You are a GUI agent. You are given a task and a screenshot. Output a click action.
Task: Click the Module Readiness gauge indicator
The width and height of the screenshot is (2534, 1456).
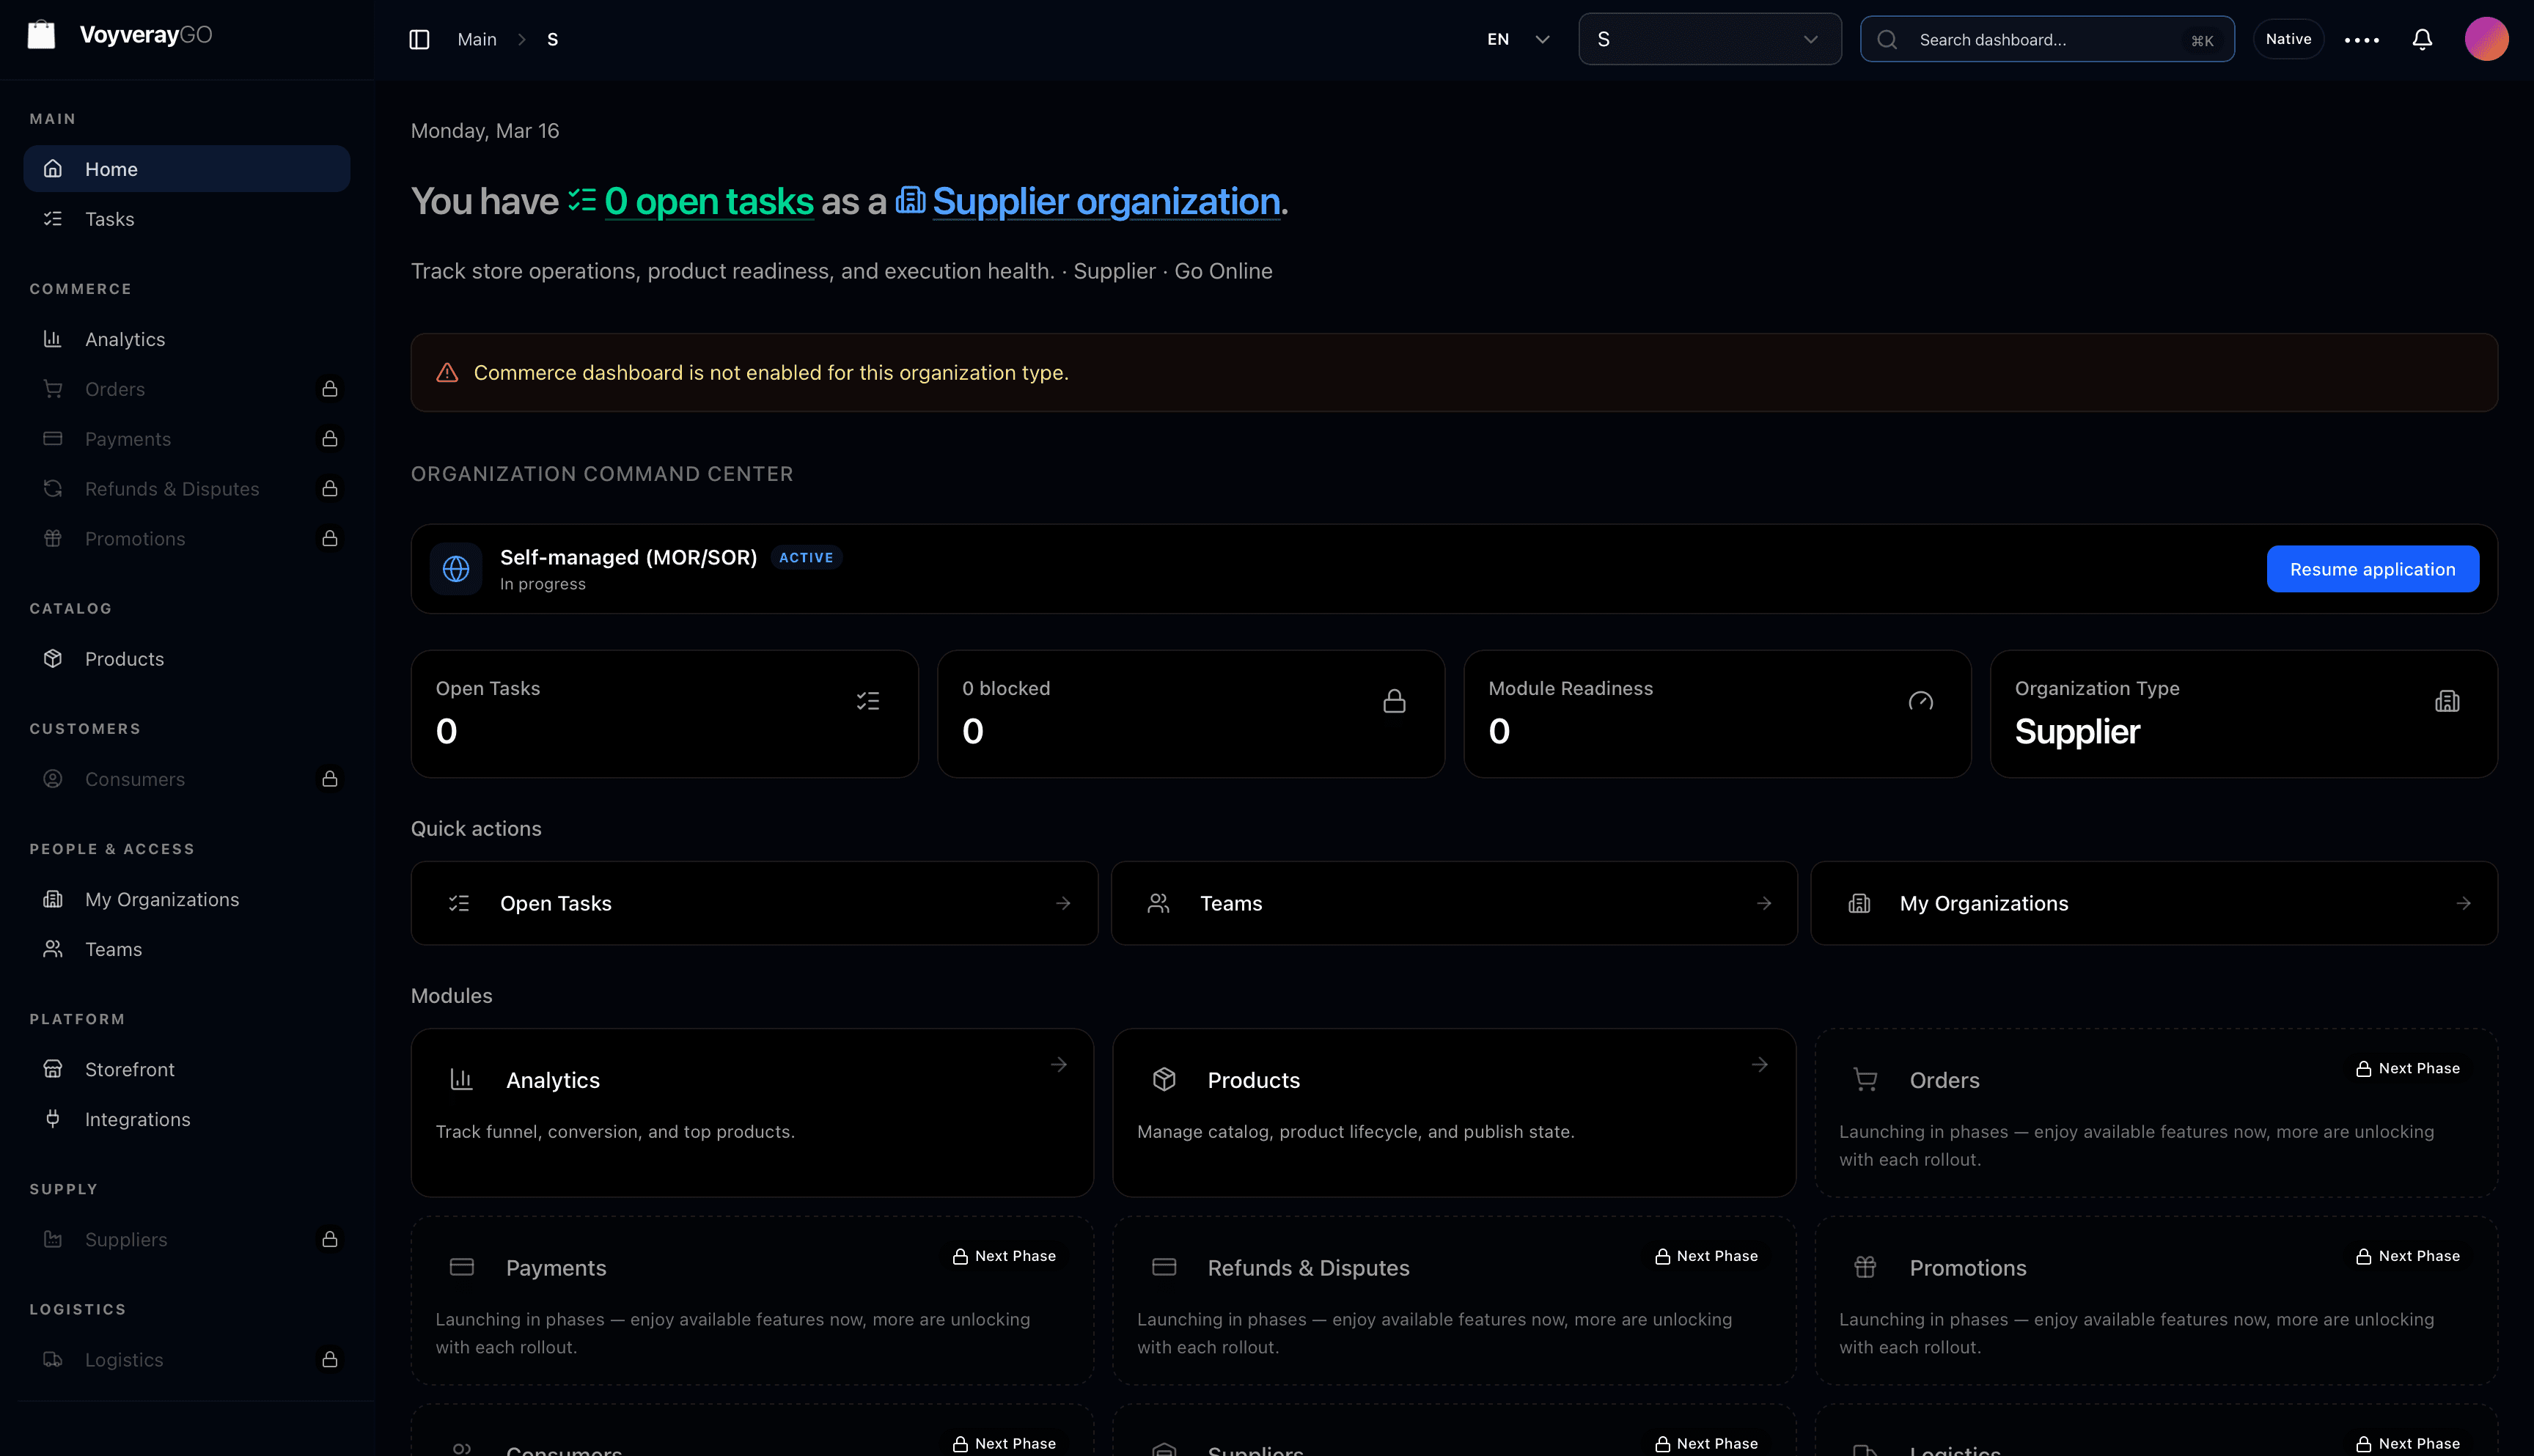[x=1920, y=701]
